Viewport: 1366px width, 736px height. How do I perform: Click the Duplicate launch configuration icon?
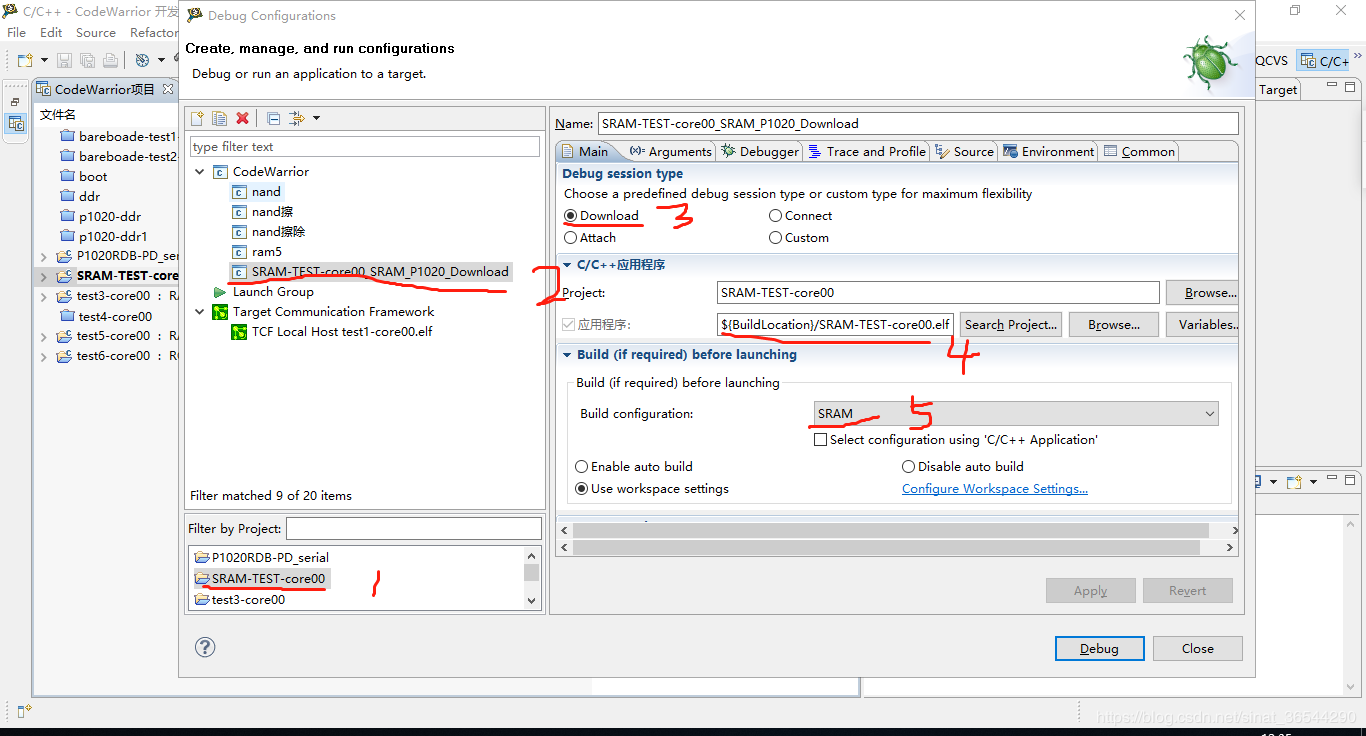coord(220,118)
